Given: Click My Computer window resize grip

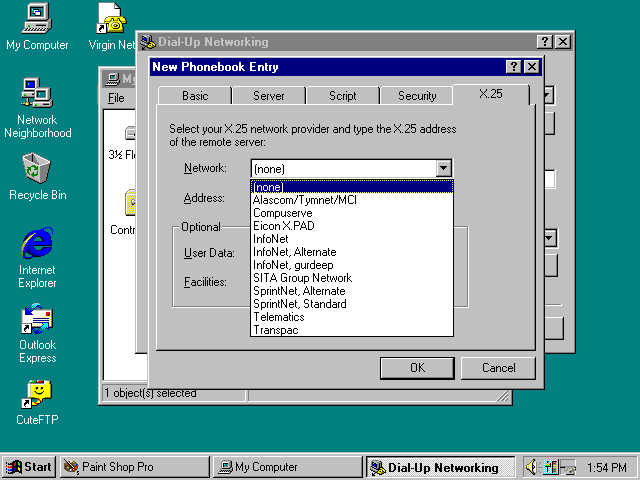Looking at the screenshot, I should coord(504,396).
